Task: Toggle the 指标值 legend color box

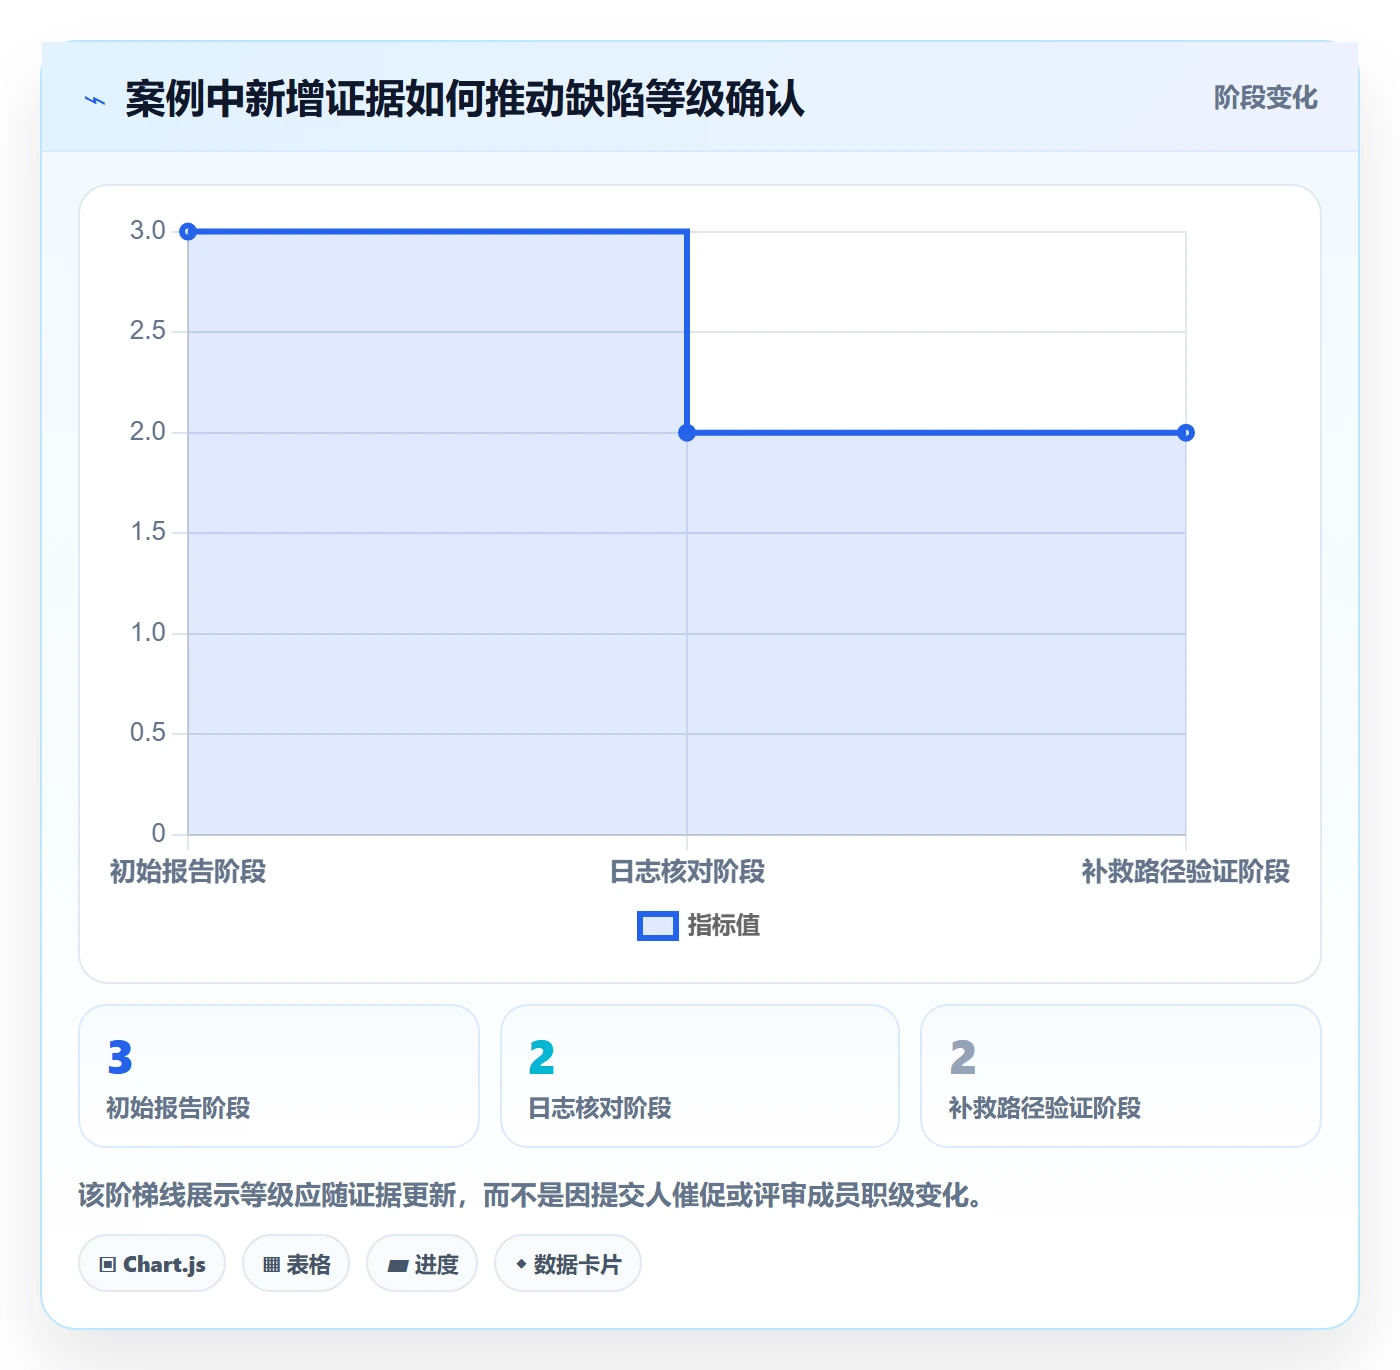Action: (658, 926)
